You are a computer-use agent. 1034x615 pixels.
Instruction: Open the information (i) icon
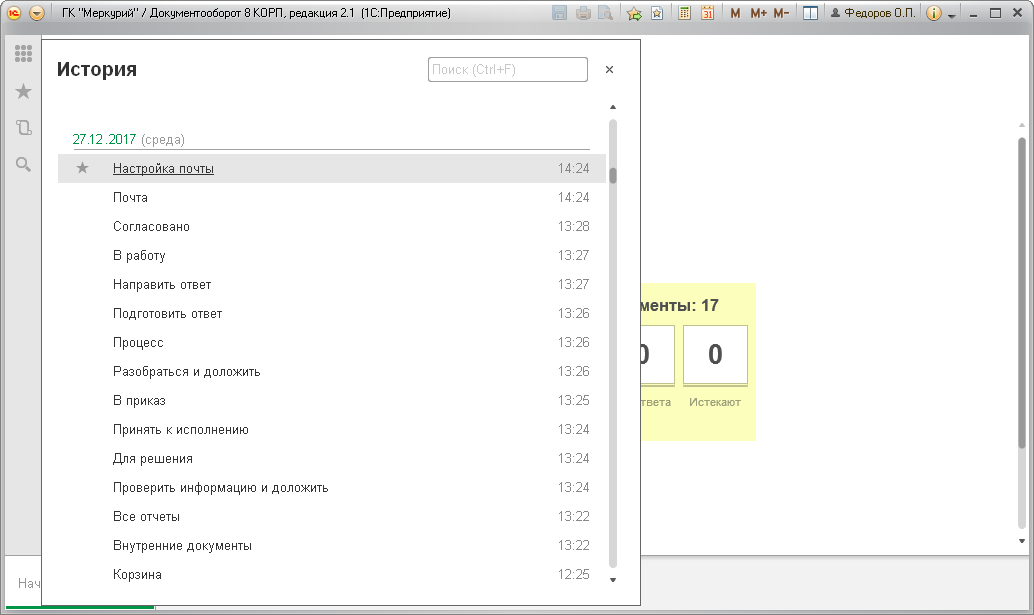click(x=934, y=13)
